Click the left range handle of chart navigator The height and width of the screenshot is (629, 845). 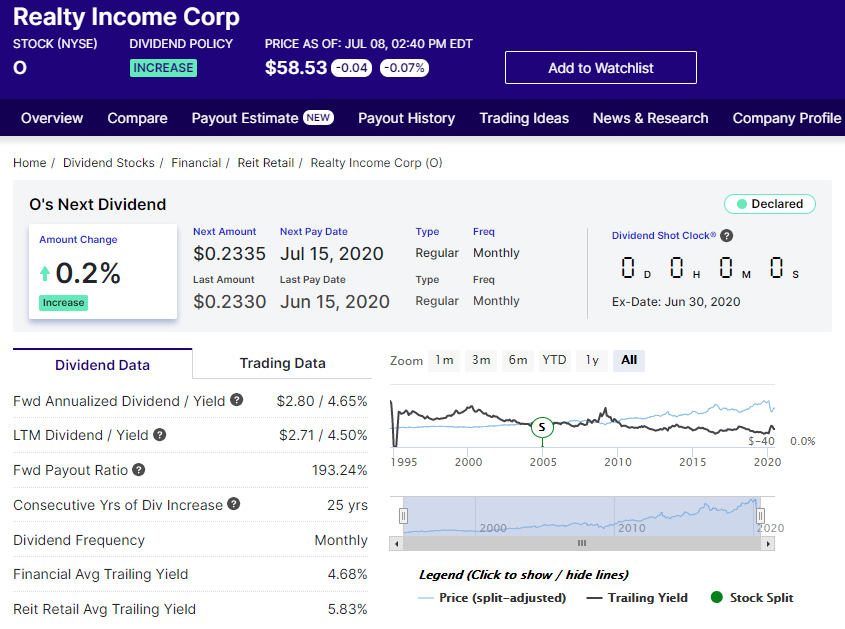(x=403, y=516)
